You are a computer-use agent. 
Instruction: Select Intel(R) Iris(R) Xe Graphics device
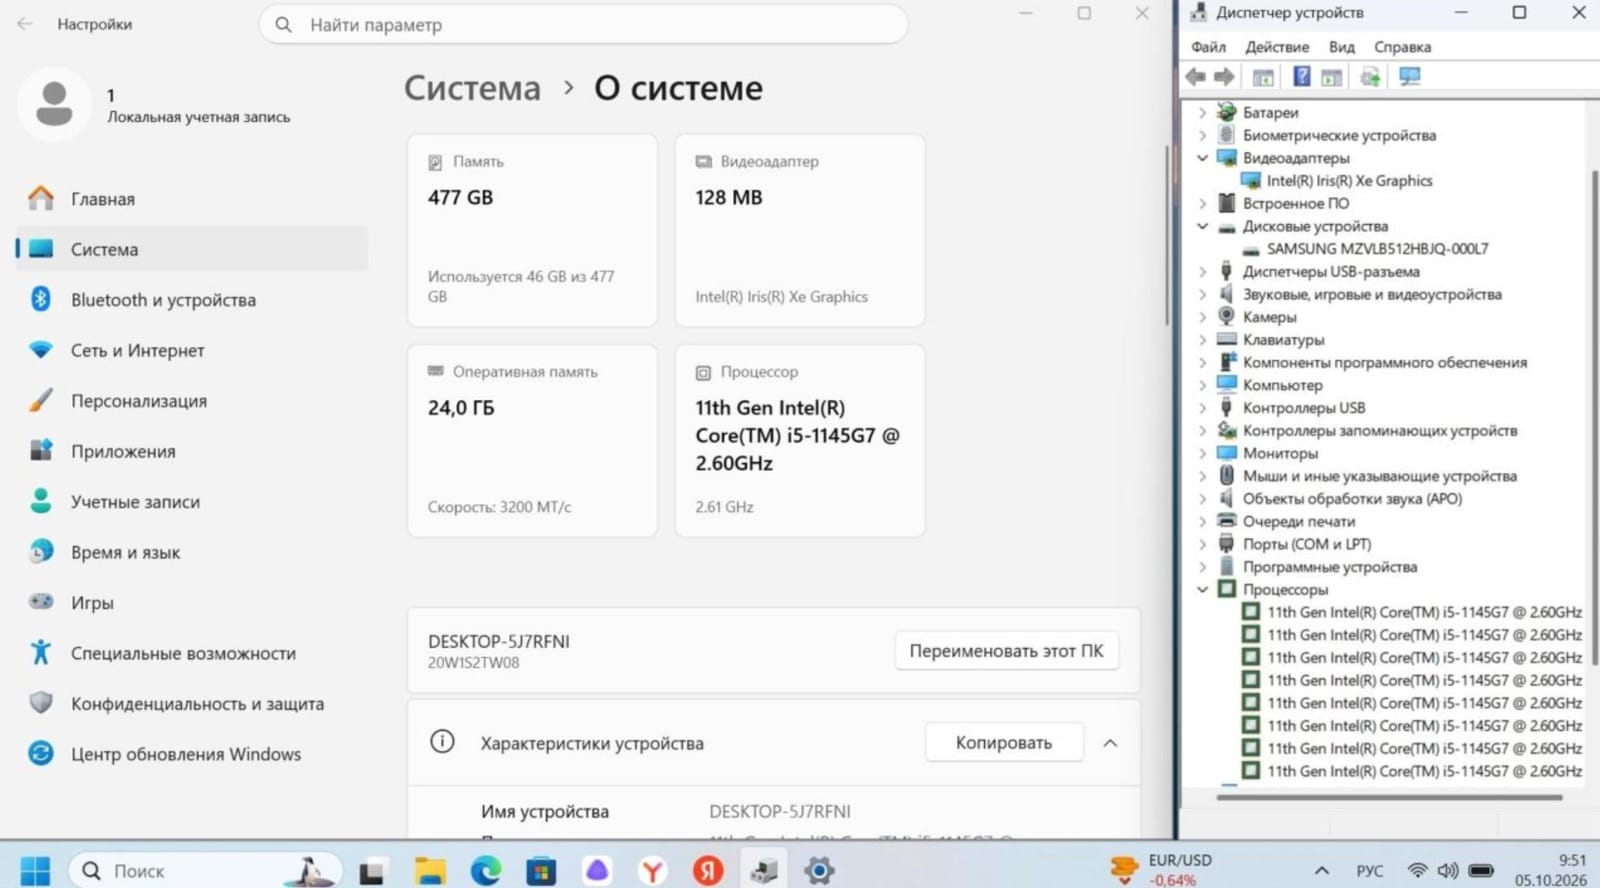click(1349, 181)
